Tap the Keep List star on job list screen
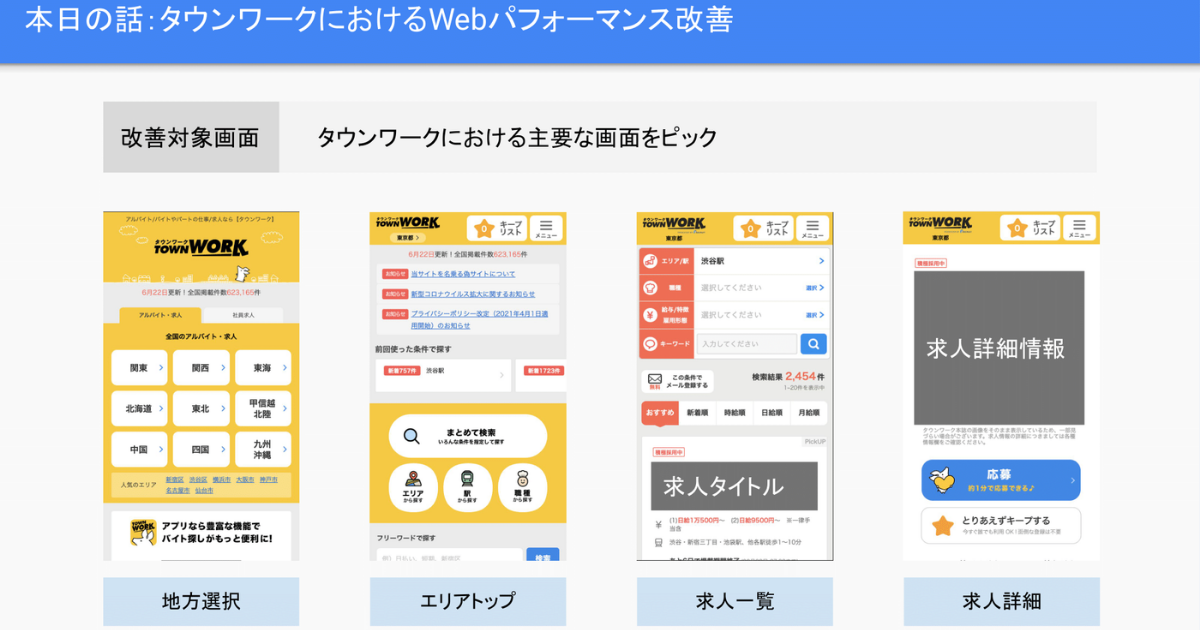Image resolution: width=1200 pixels, height=630 pixels. (x=751, y=228)
